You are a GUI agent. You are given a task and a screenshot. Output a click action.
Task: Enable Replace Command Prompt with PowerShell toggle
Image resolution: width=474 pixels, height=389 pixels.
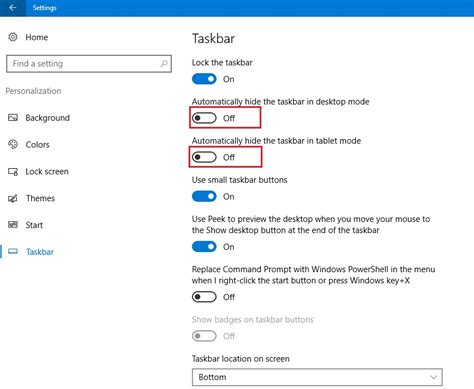204,297
